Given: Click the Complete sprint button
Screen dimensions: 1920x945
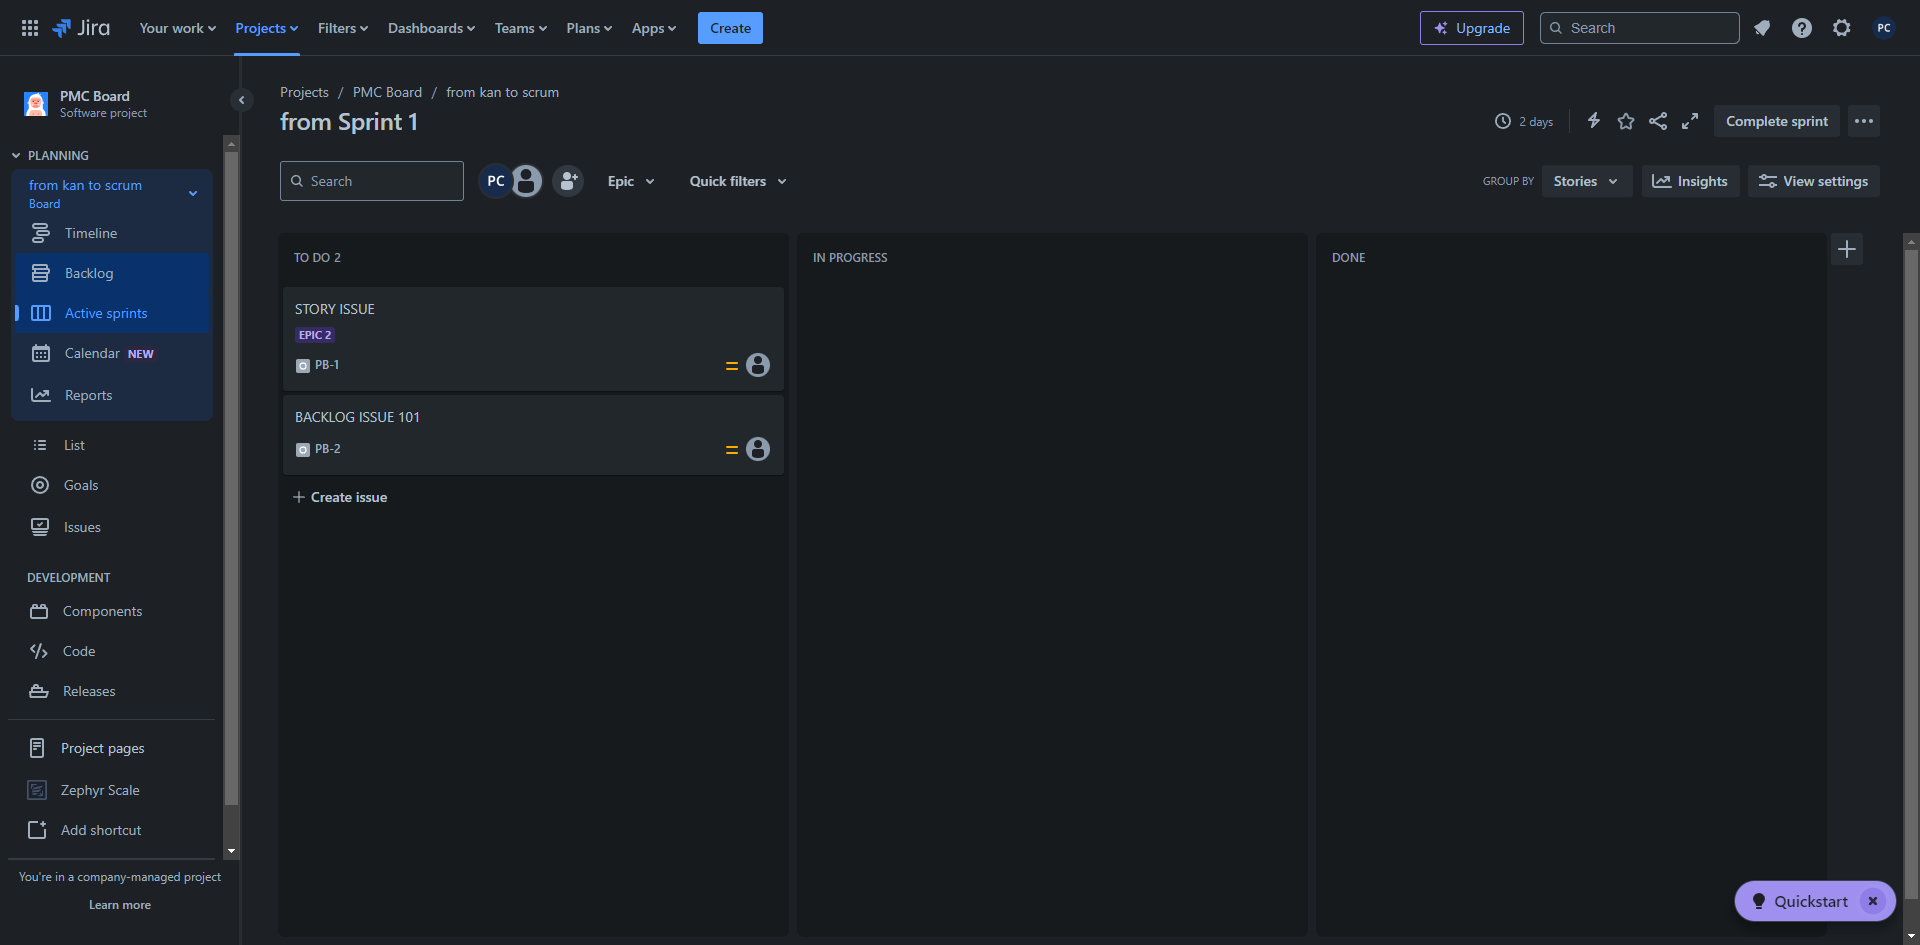Looking at the screenshot, I should point(1776,121).
